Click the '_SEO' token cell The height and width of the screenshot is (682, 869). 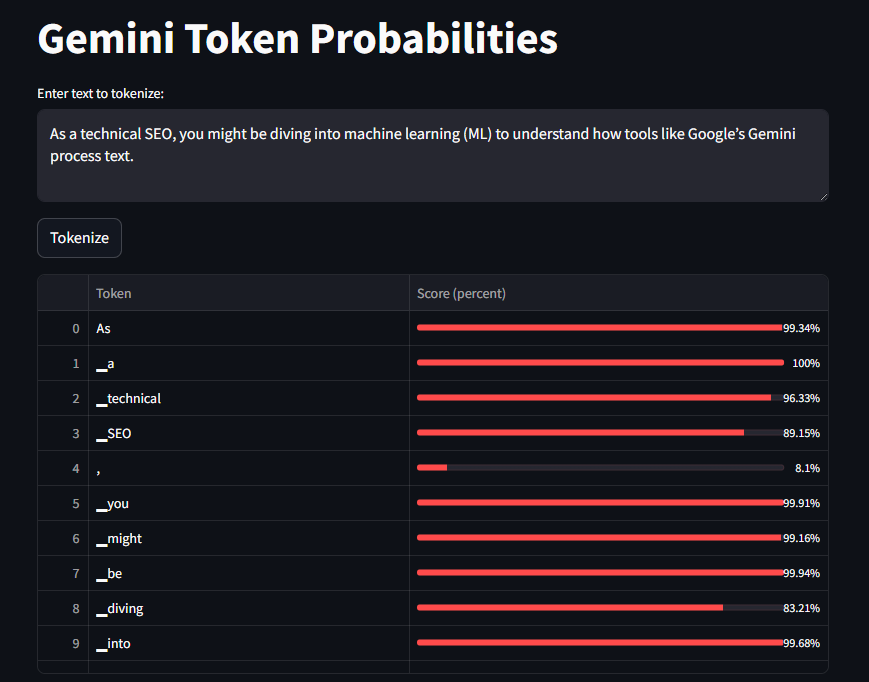point(249,433)
